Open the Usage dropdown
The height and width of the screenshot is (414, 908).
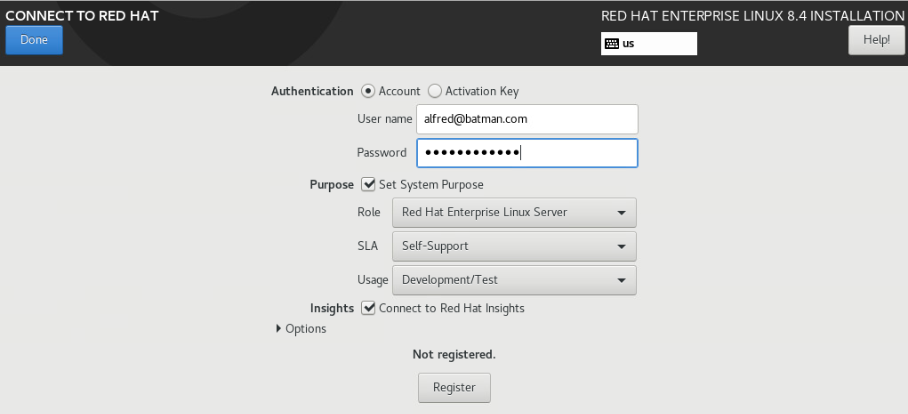point(514,280)
